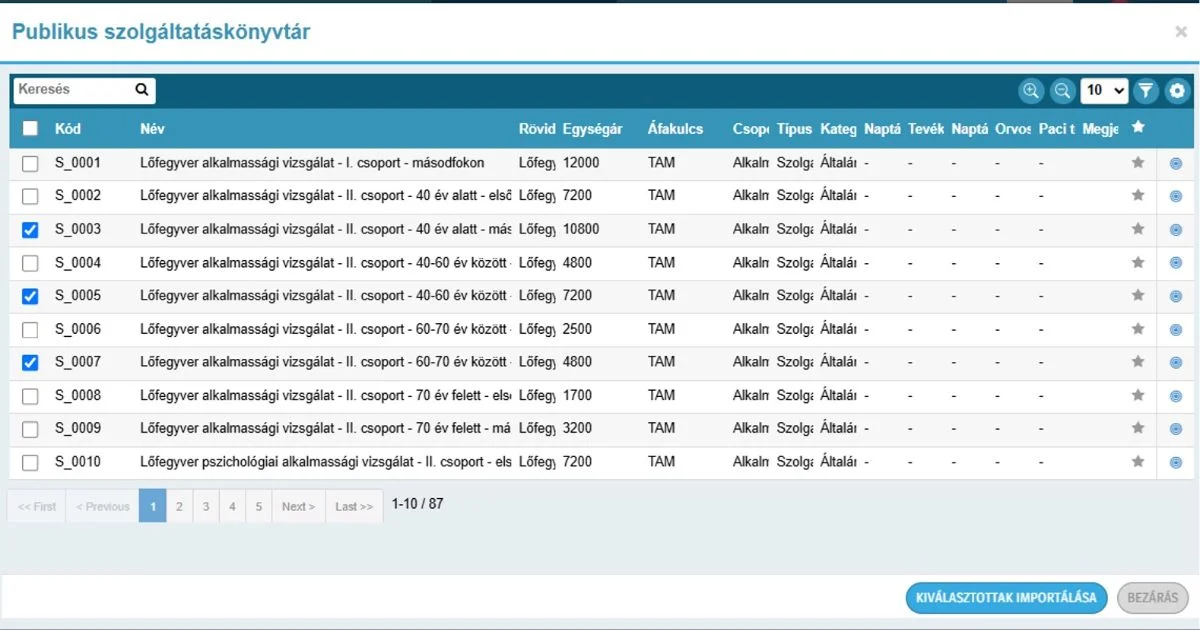The image size is (1200, 630).
Task: Check the box for row S_0002
Action: pyautogui.click(x=30, y=196)
